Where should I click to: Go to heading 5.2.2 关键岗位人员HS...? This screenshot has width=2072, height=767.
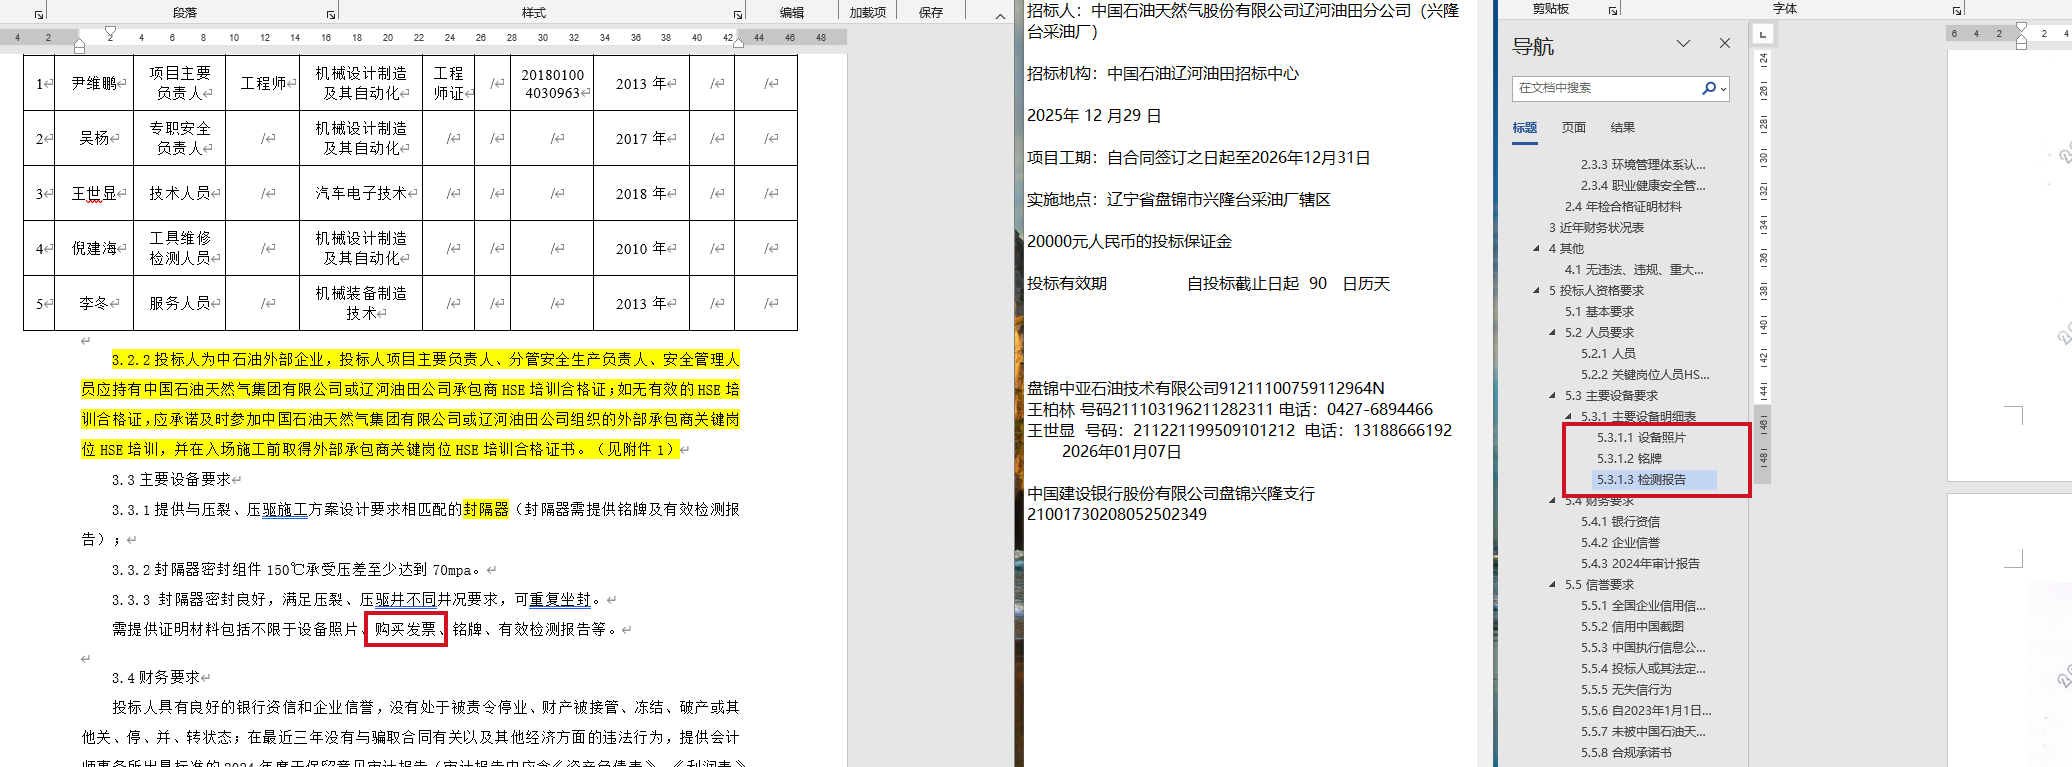[x=1645, y=374]
